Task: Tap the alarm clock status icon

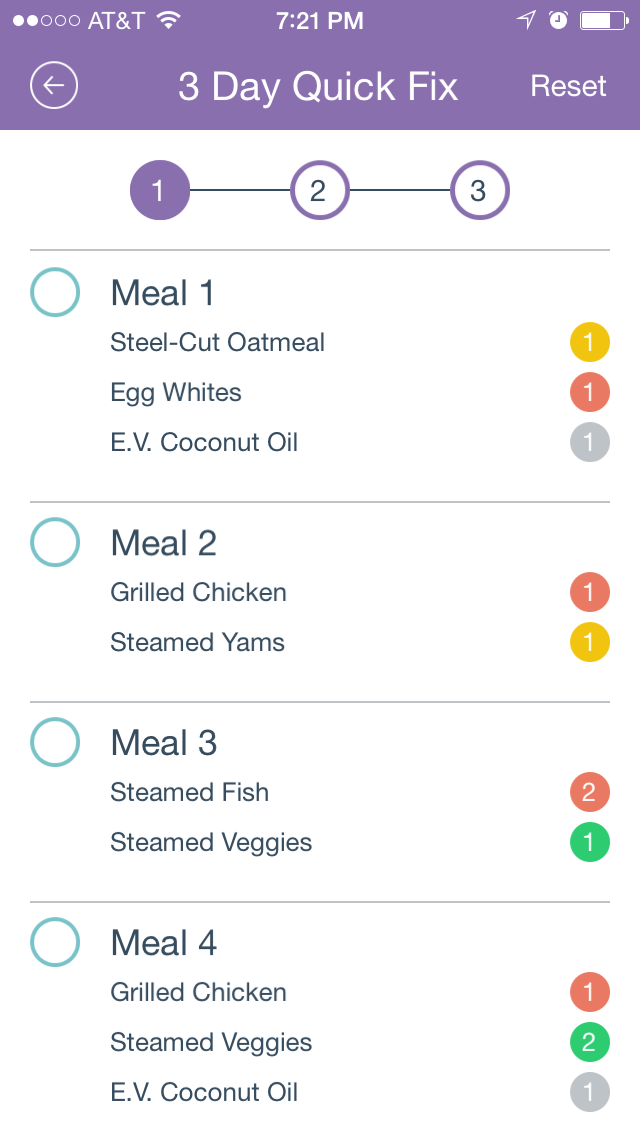Action: pos(559,20)
